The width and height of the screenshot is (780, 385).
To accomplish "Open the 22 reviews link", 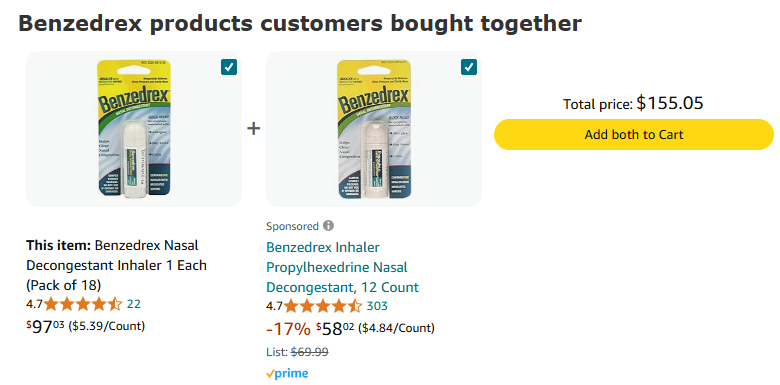I will (134, 304).
